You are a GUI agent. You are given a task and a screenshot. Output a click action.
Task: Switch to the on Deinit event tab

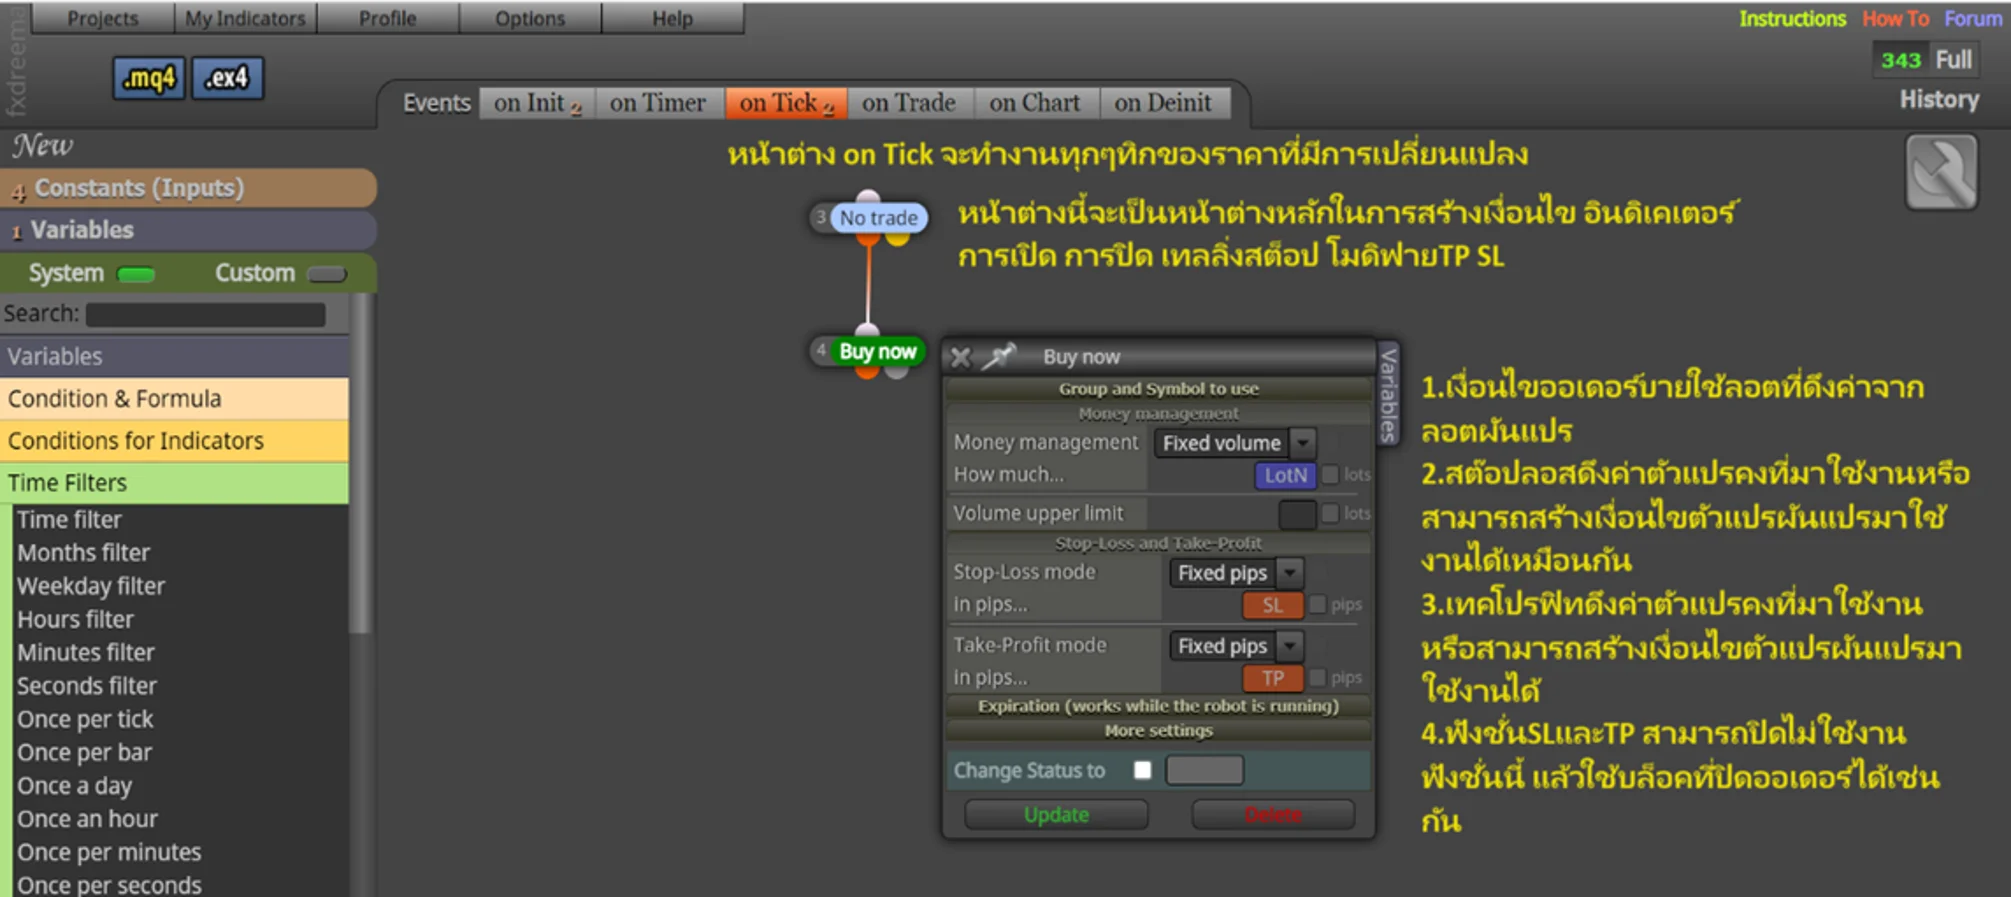point(1163,103)
